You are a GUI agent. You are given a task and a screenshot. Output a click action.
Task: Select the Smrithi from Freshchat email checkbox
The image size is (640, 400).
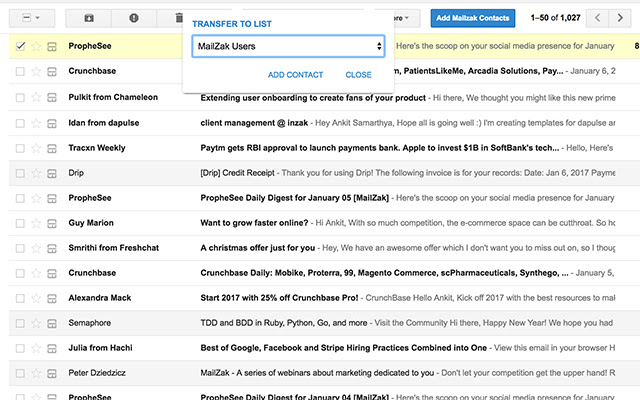coord(21,247)
